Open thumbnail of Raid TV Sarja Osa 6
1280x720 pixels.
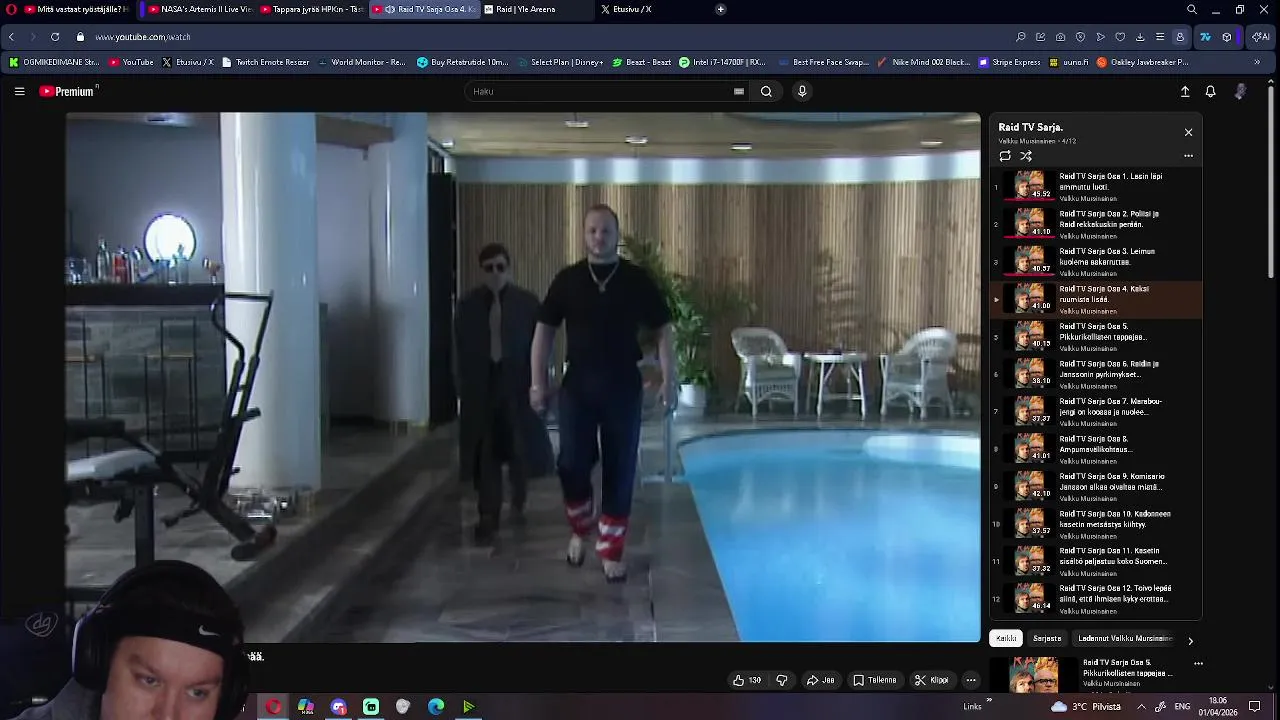[x=1030, y=374]
